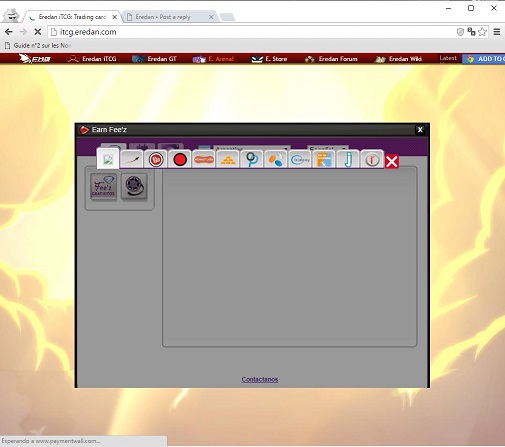Screen dimensions: 505x447
Task: Click the EHQ logo in navbar
Action: [x=35, y=59]
